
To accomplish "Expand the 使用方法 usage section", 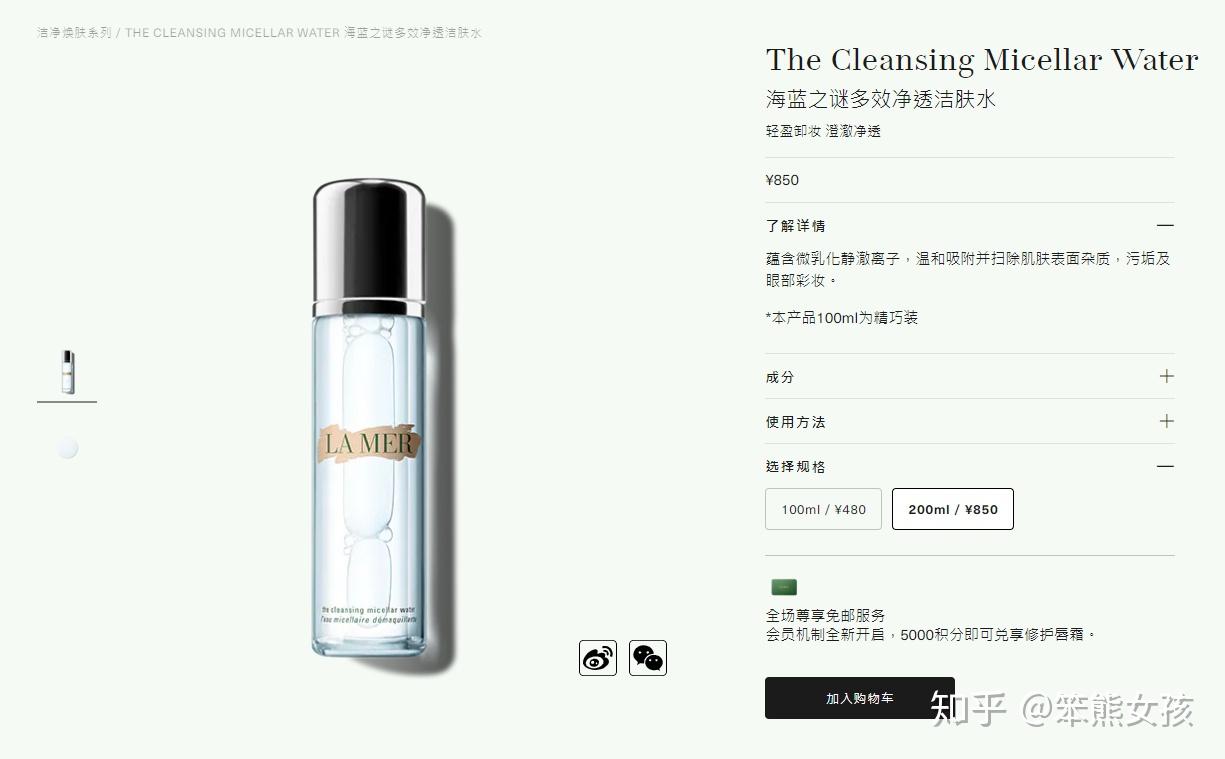I will pyautogui.click(x=970, y=422).
